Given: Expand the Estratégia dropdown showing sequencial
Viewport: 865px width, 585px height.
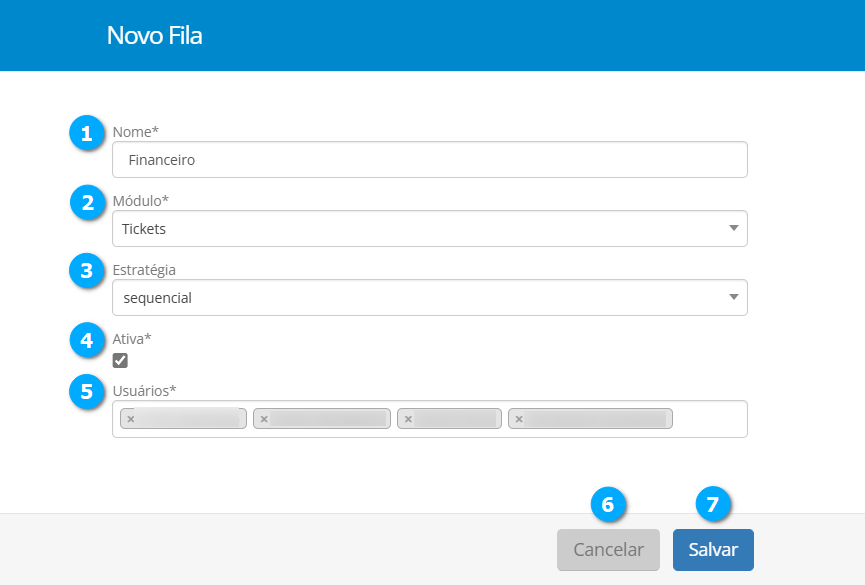Looking at the screenshot, I should click(429, 297).
